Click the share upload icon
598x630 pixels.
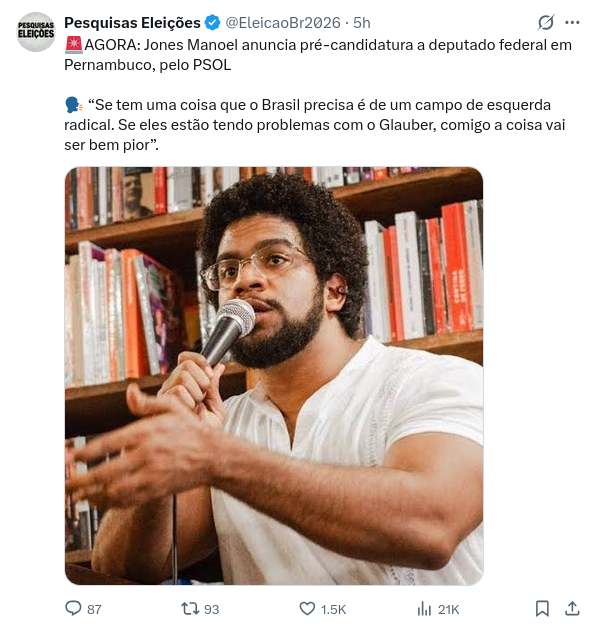572,608
